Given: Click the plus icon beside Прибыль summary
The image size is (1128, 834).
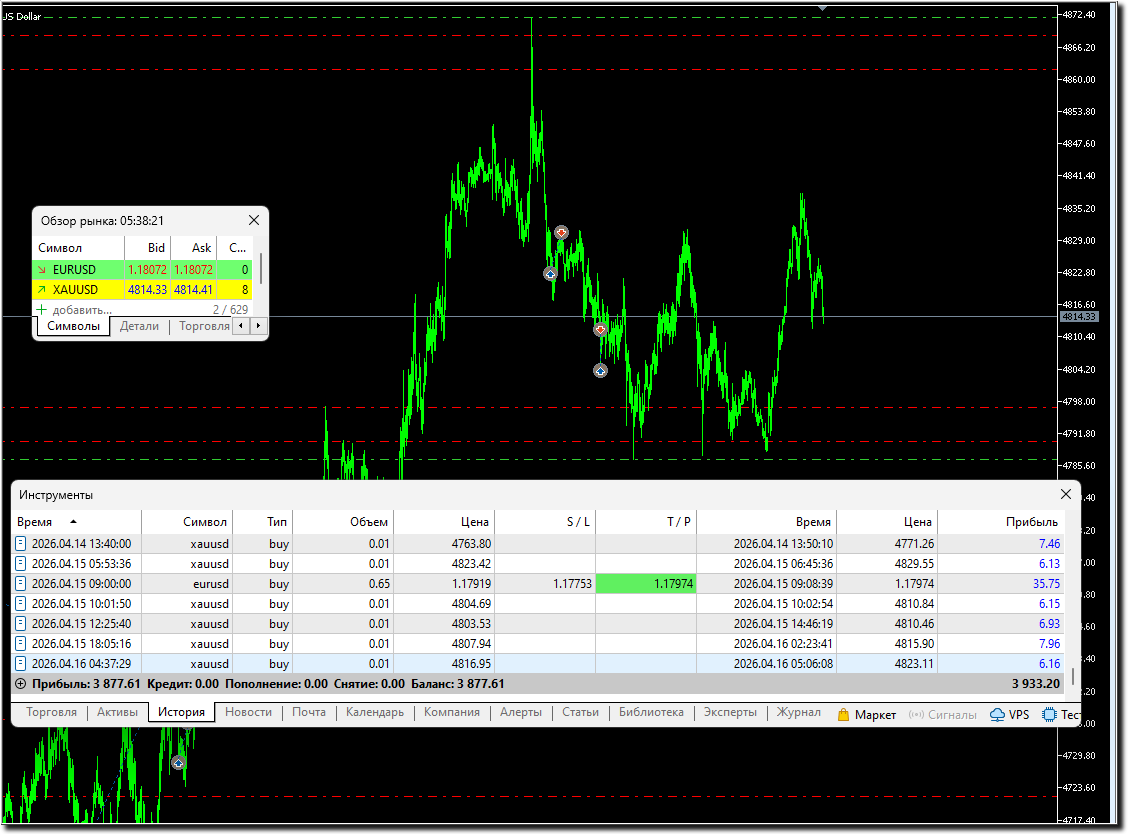Looking at the screenshot, I should pyautogui.click(x=21, y=684).
